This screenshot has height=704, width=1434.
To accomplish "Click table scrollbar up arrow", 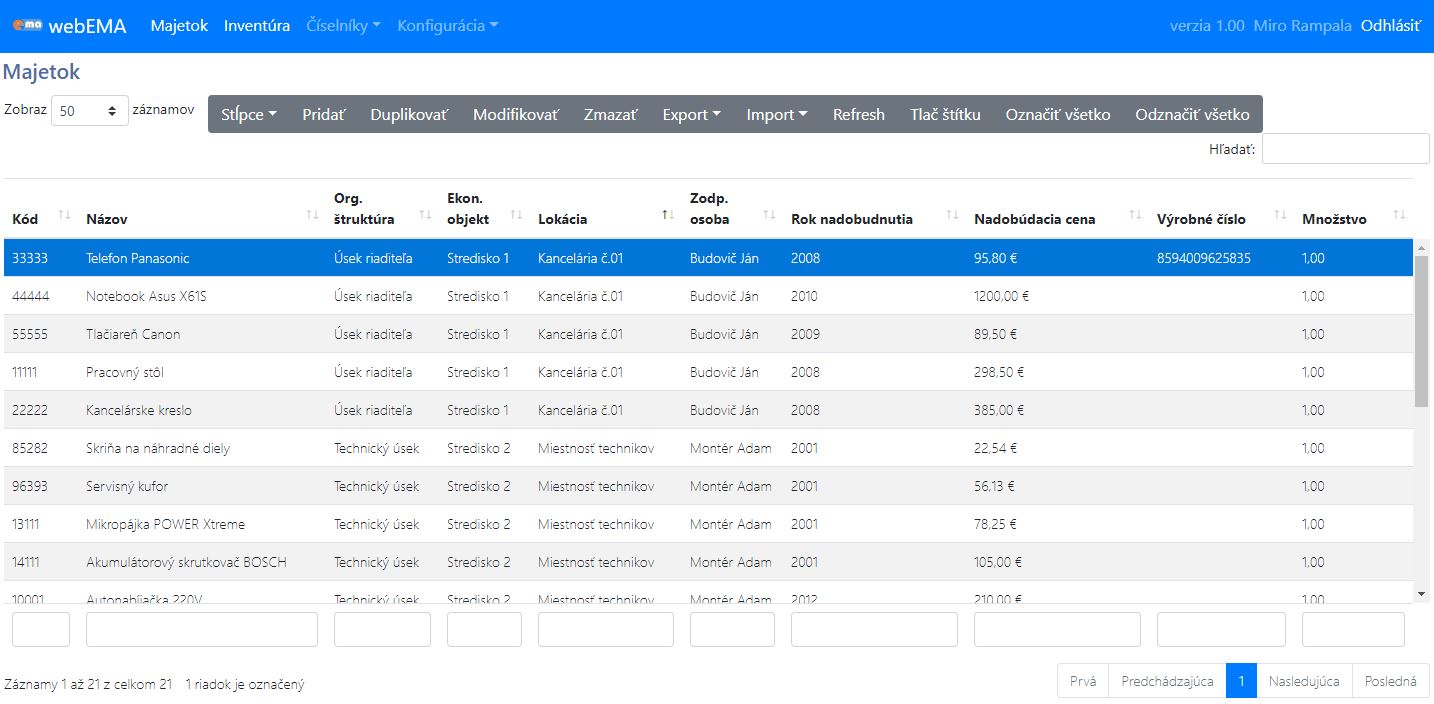I will click(x=1422, y=247).
